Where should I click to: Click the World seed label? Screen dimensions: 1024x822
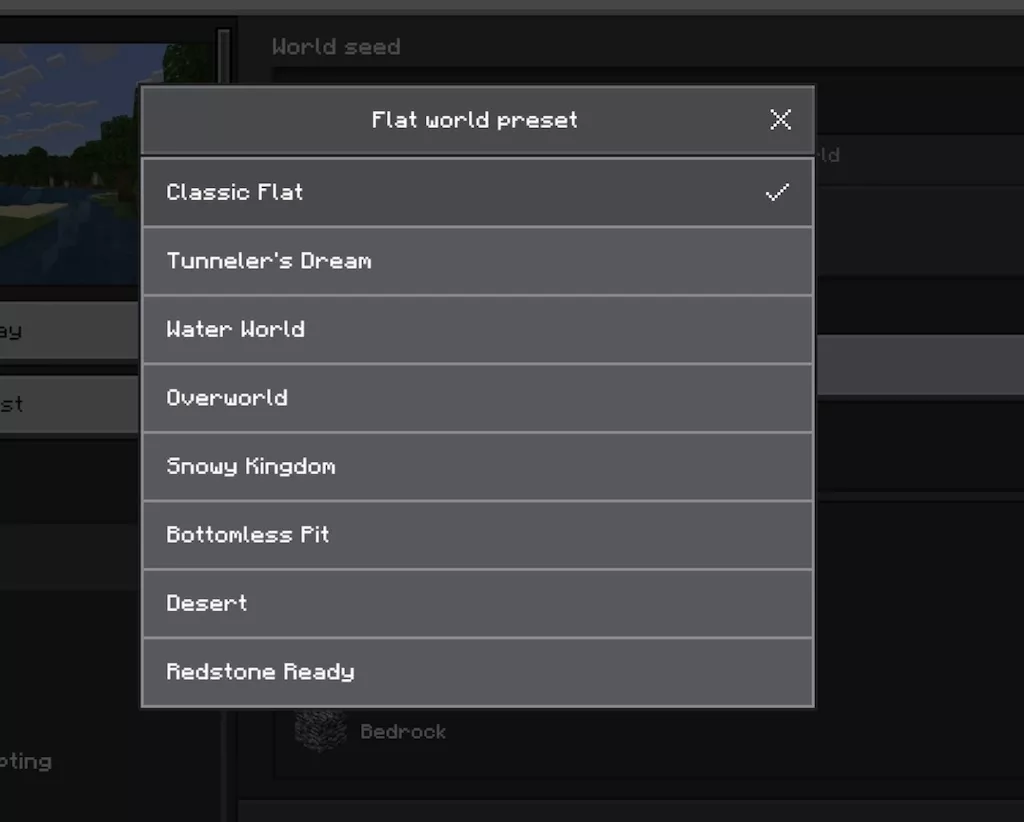point(336,47)
